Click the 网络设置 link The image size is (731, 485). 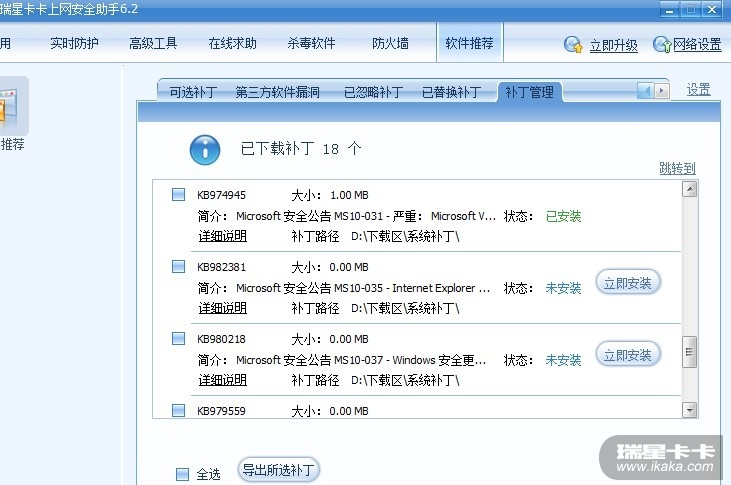coord(697,45)
